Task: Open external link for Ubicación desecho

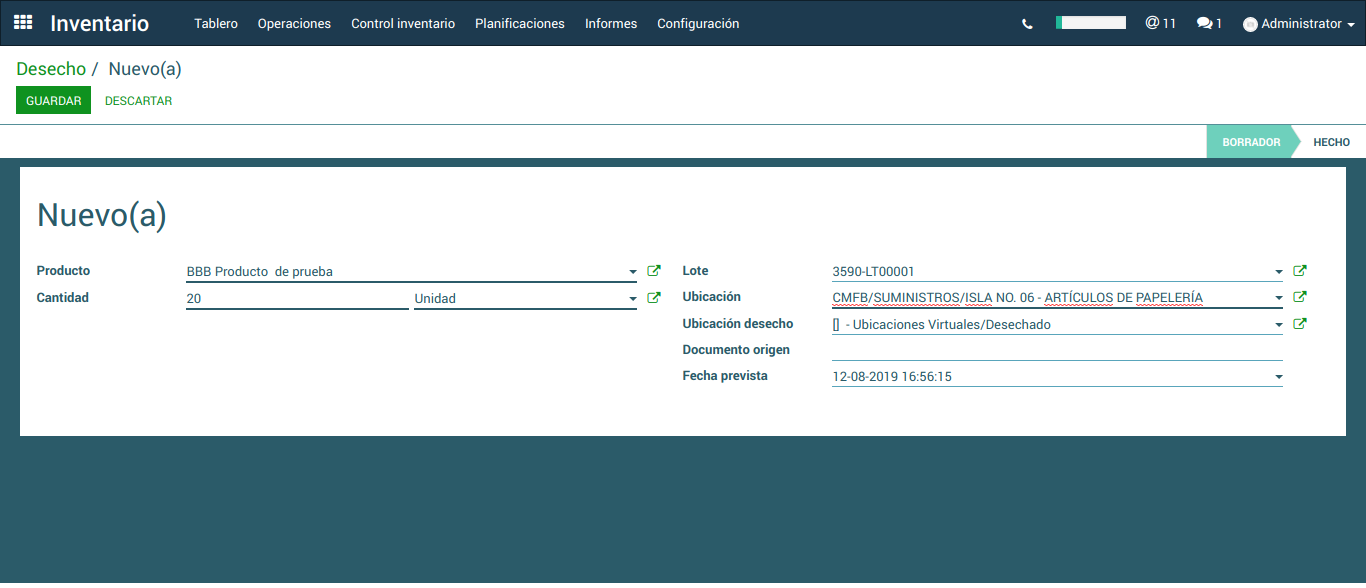Action: tap(1300, 324)
